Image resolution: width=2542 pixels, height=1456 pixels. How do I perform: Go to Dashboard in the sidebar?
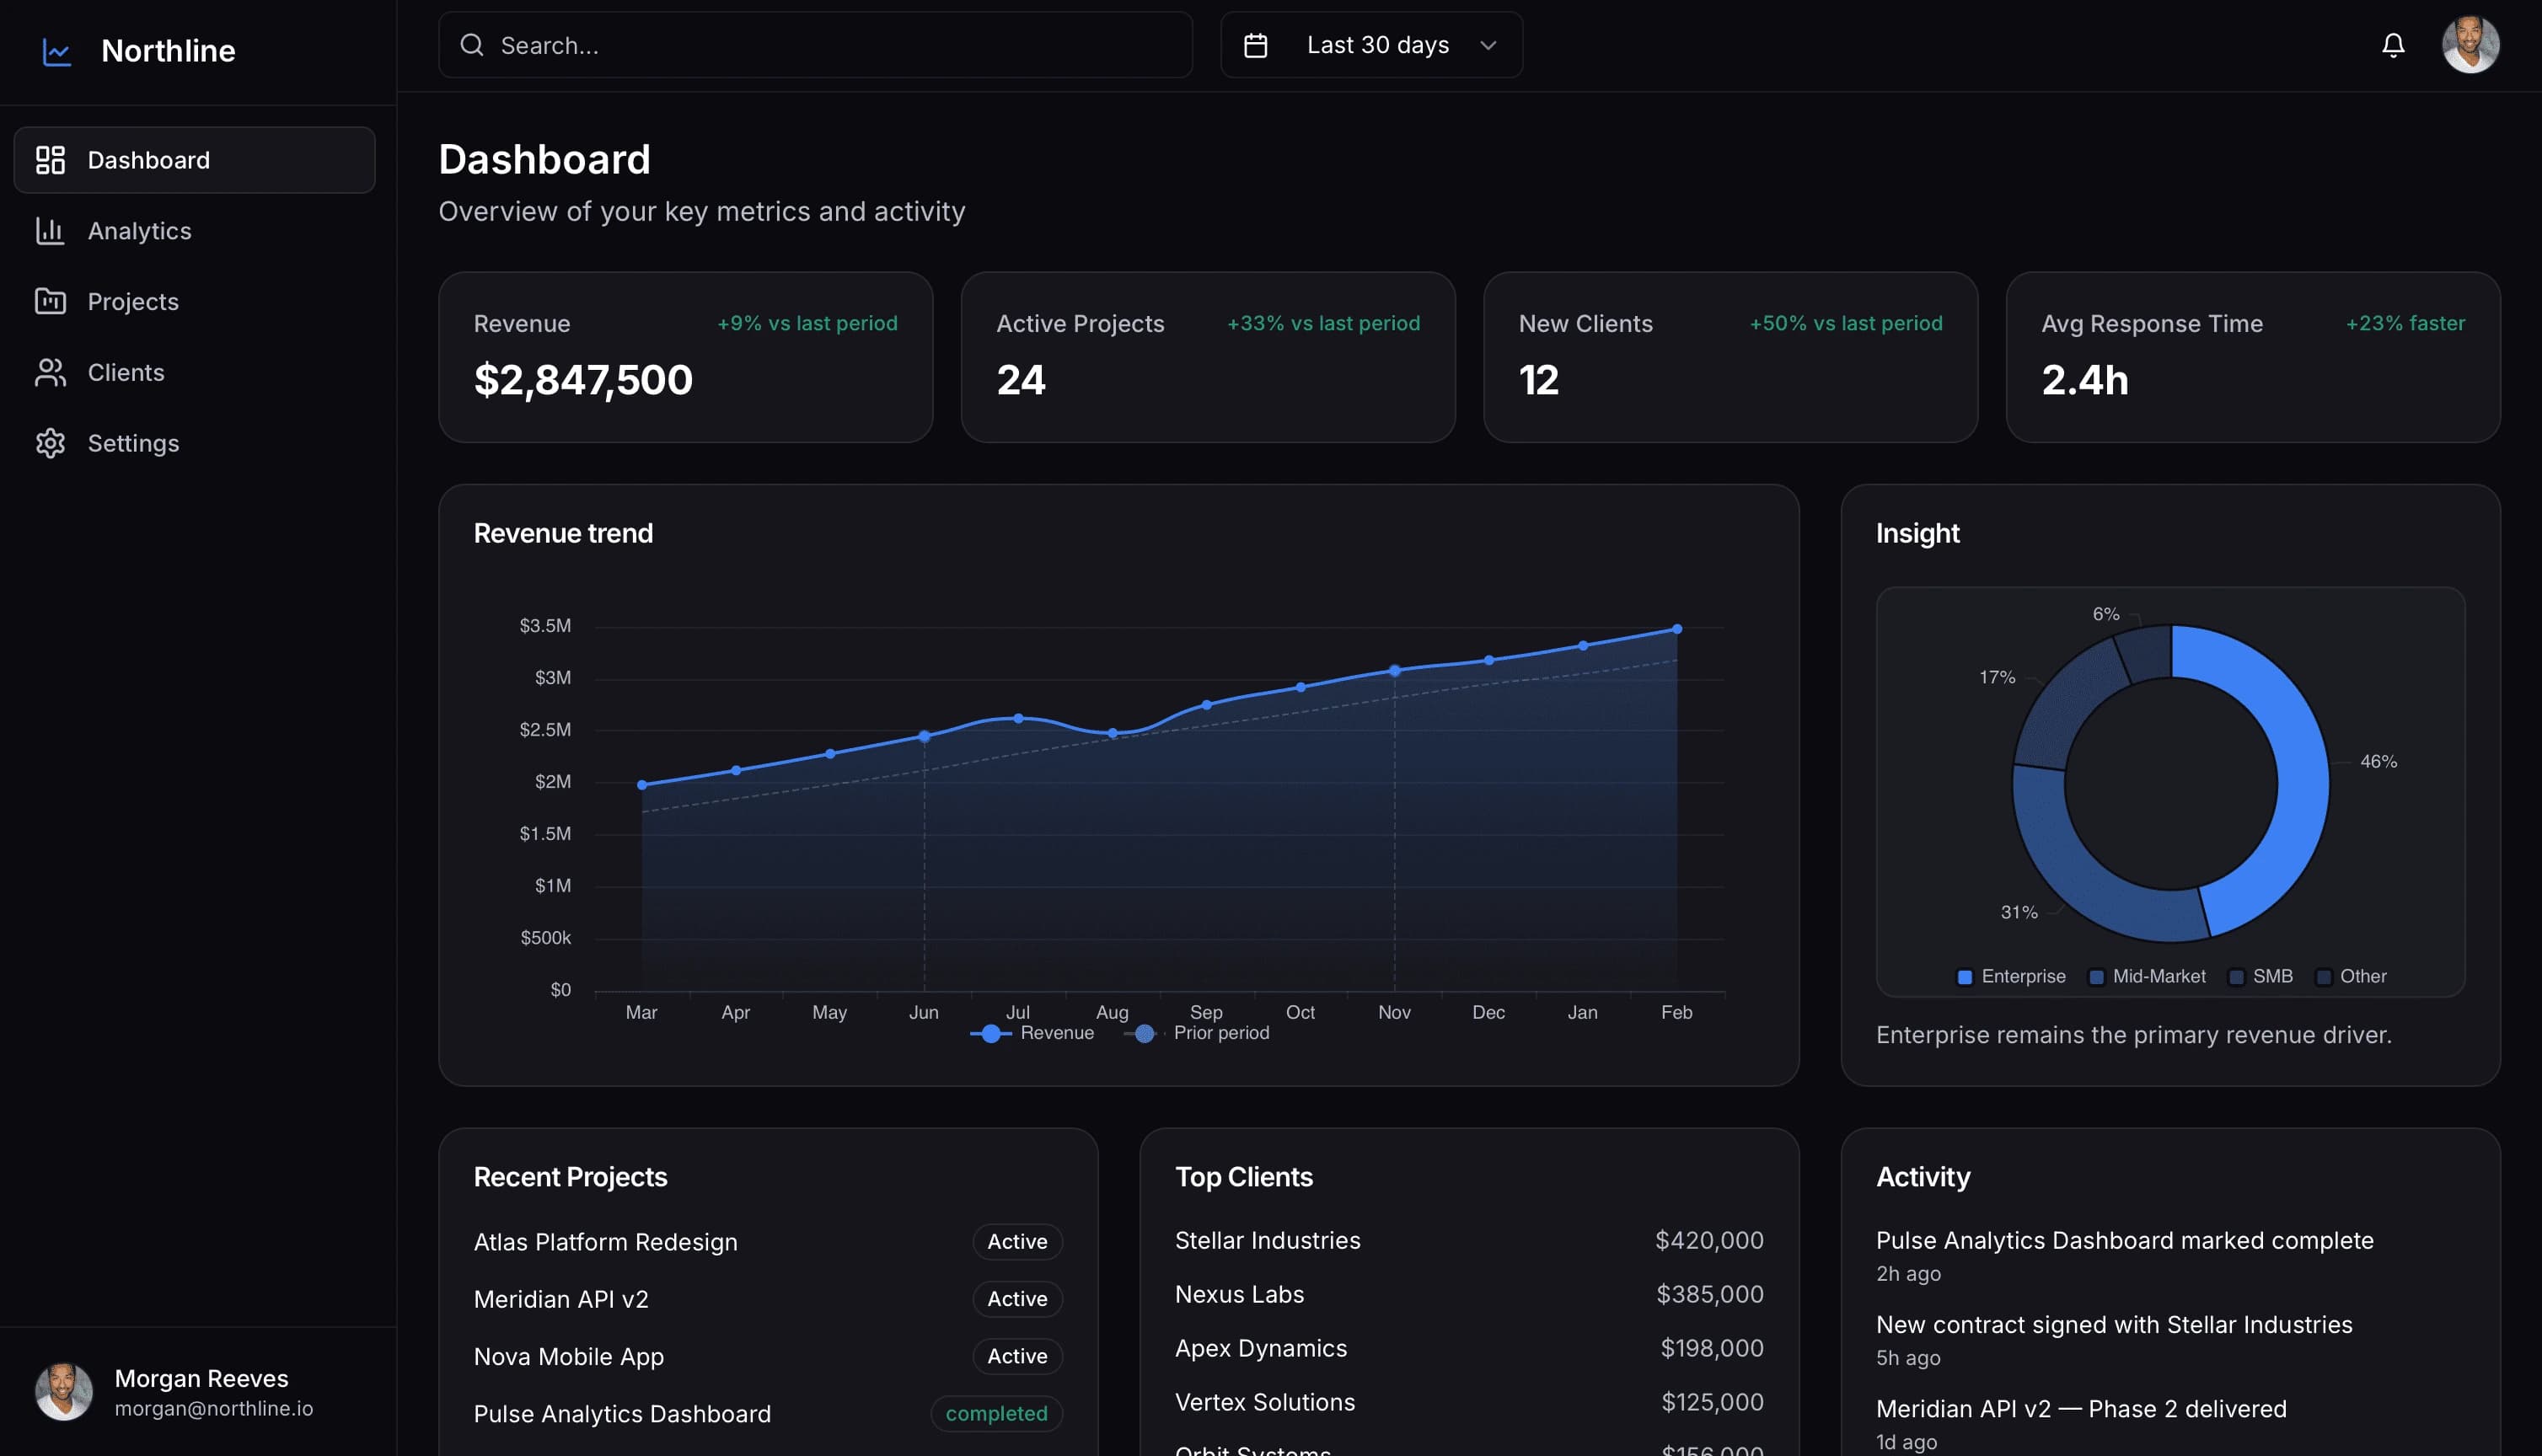(x=195, y=160)
